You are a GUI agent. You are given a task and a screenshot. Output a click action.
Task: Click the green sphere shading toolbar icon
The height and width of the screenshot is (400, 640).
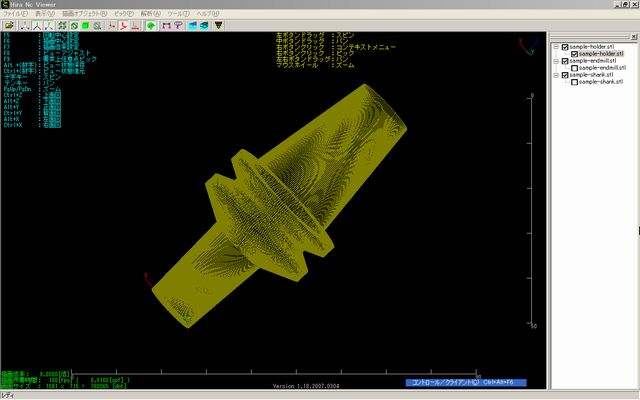pyautogui.click(x=151, y=25)
